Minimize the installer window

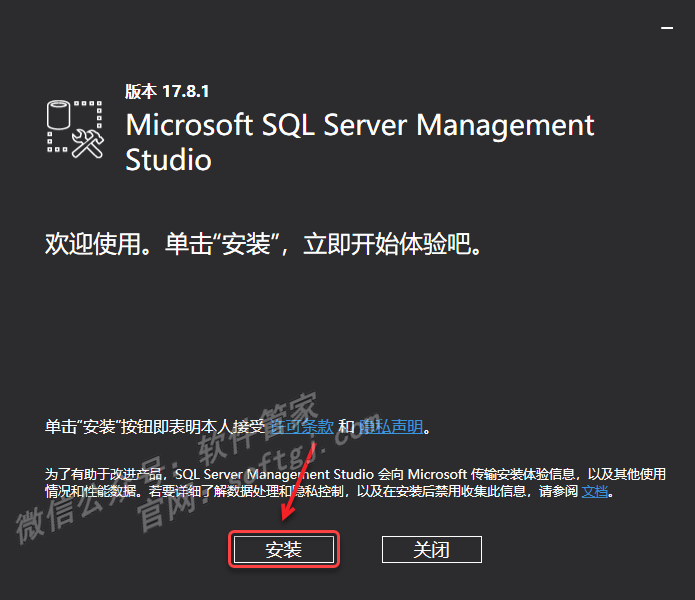point(667,28)
